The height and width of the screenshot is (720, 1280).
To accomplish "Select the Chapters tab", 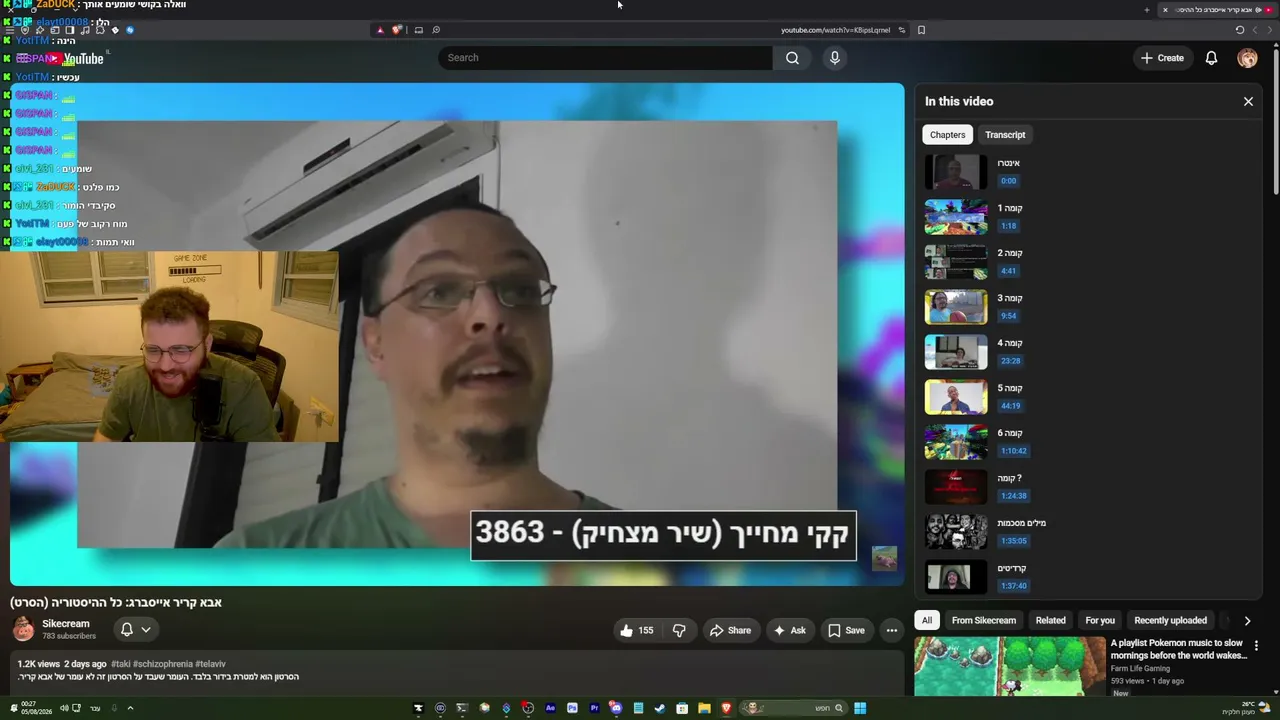I will tap(947, 135).
